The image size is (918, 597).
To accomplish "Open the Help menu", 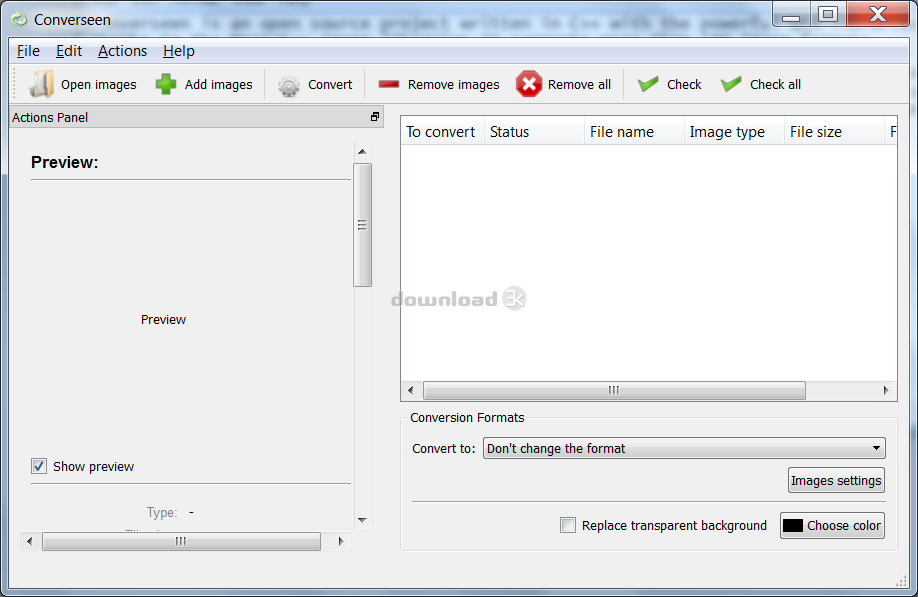I will pyautogui.click(x=179, y=51).
